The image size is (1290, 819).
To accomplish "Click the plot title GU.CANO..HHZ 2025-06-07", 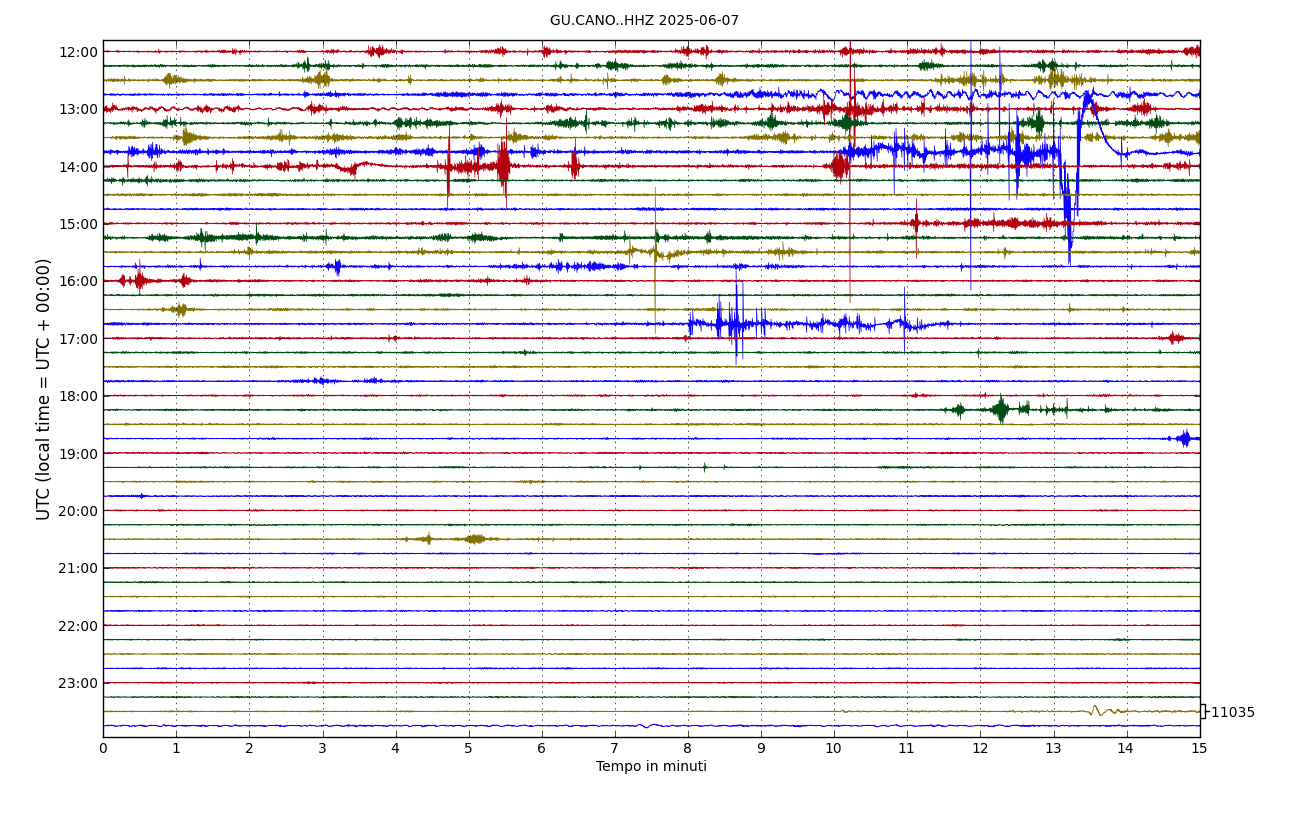I will coord(644,21).
